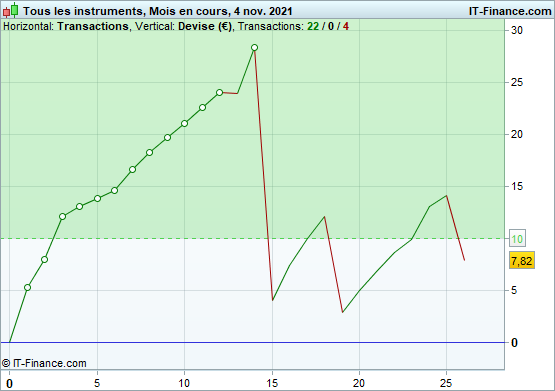Click the circle marker at transaction 7
This screenshot has height=391, width=555.
click(x=132, y=169)
